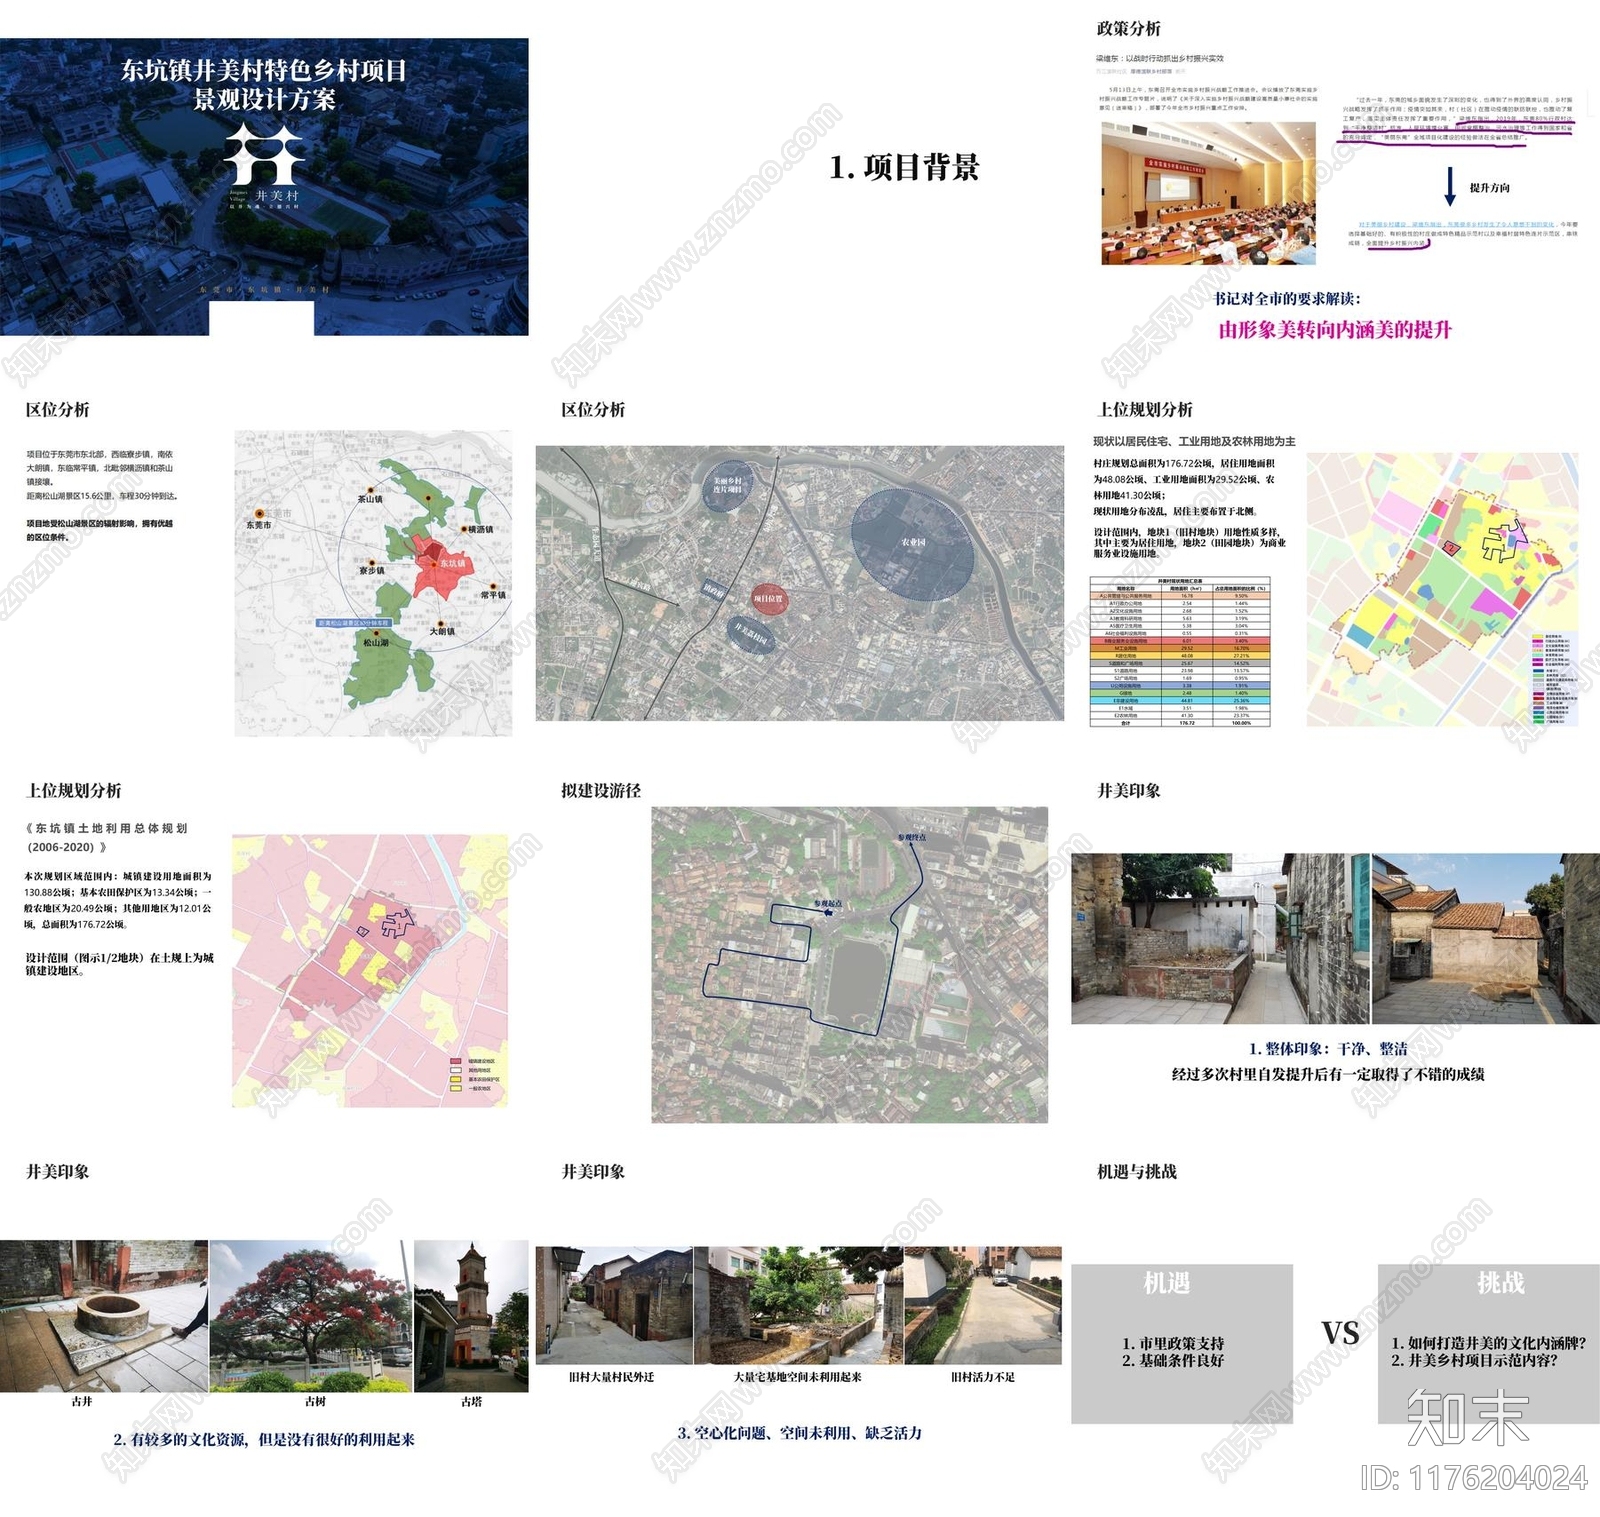Select the section heading 1. 项目背景
Image resolution: width=1600 pixels, height=1517 pixels.
click(x=904, y=167)
